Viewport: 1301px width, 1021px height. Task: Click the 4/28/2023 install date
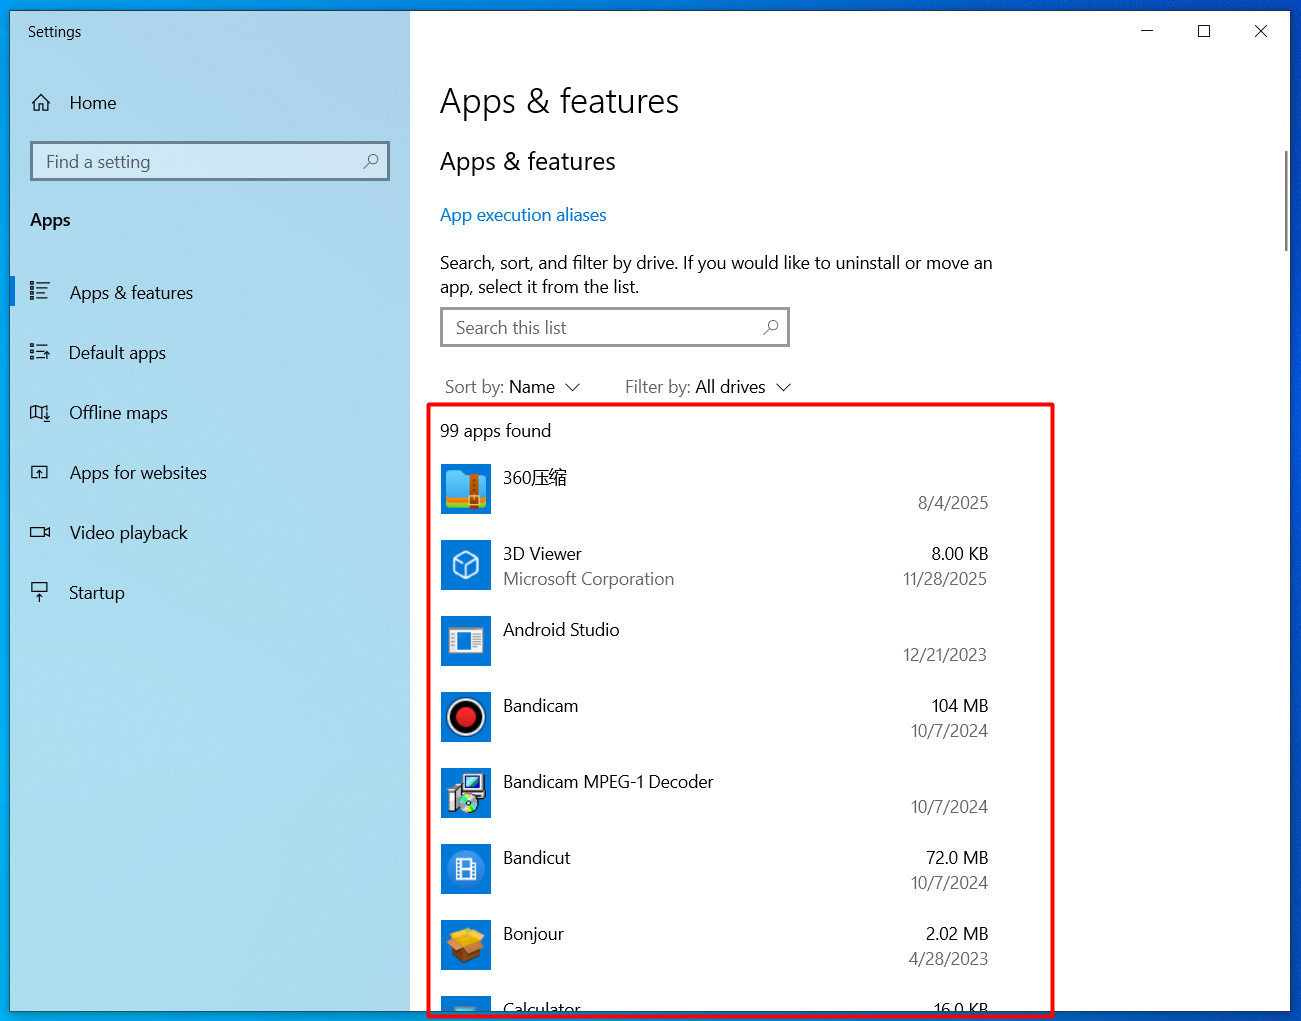pyautogui.click(x=948, y=959)
